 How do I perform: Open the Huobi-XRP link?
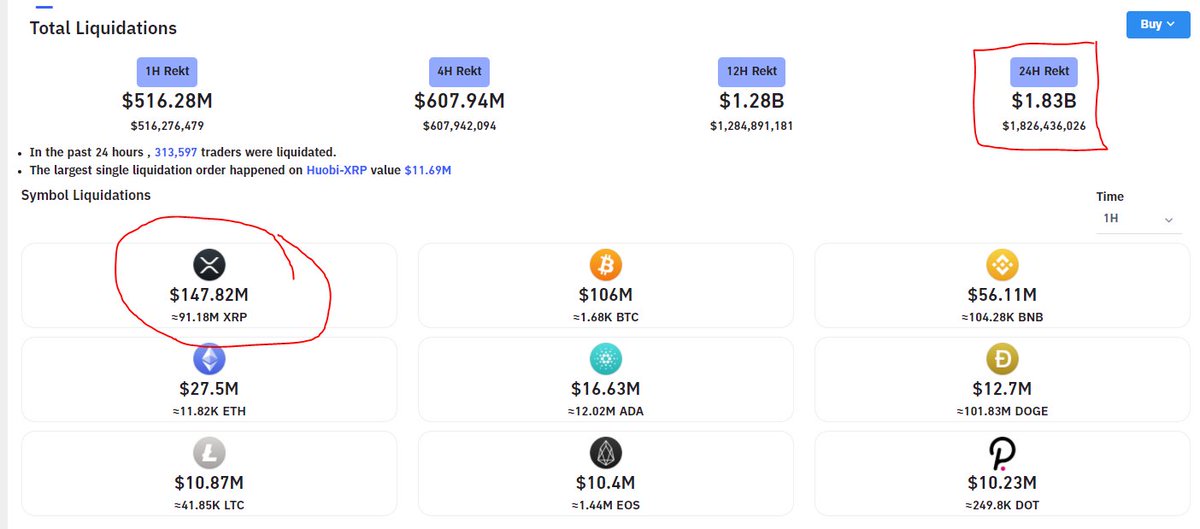338,171
